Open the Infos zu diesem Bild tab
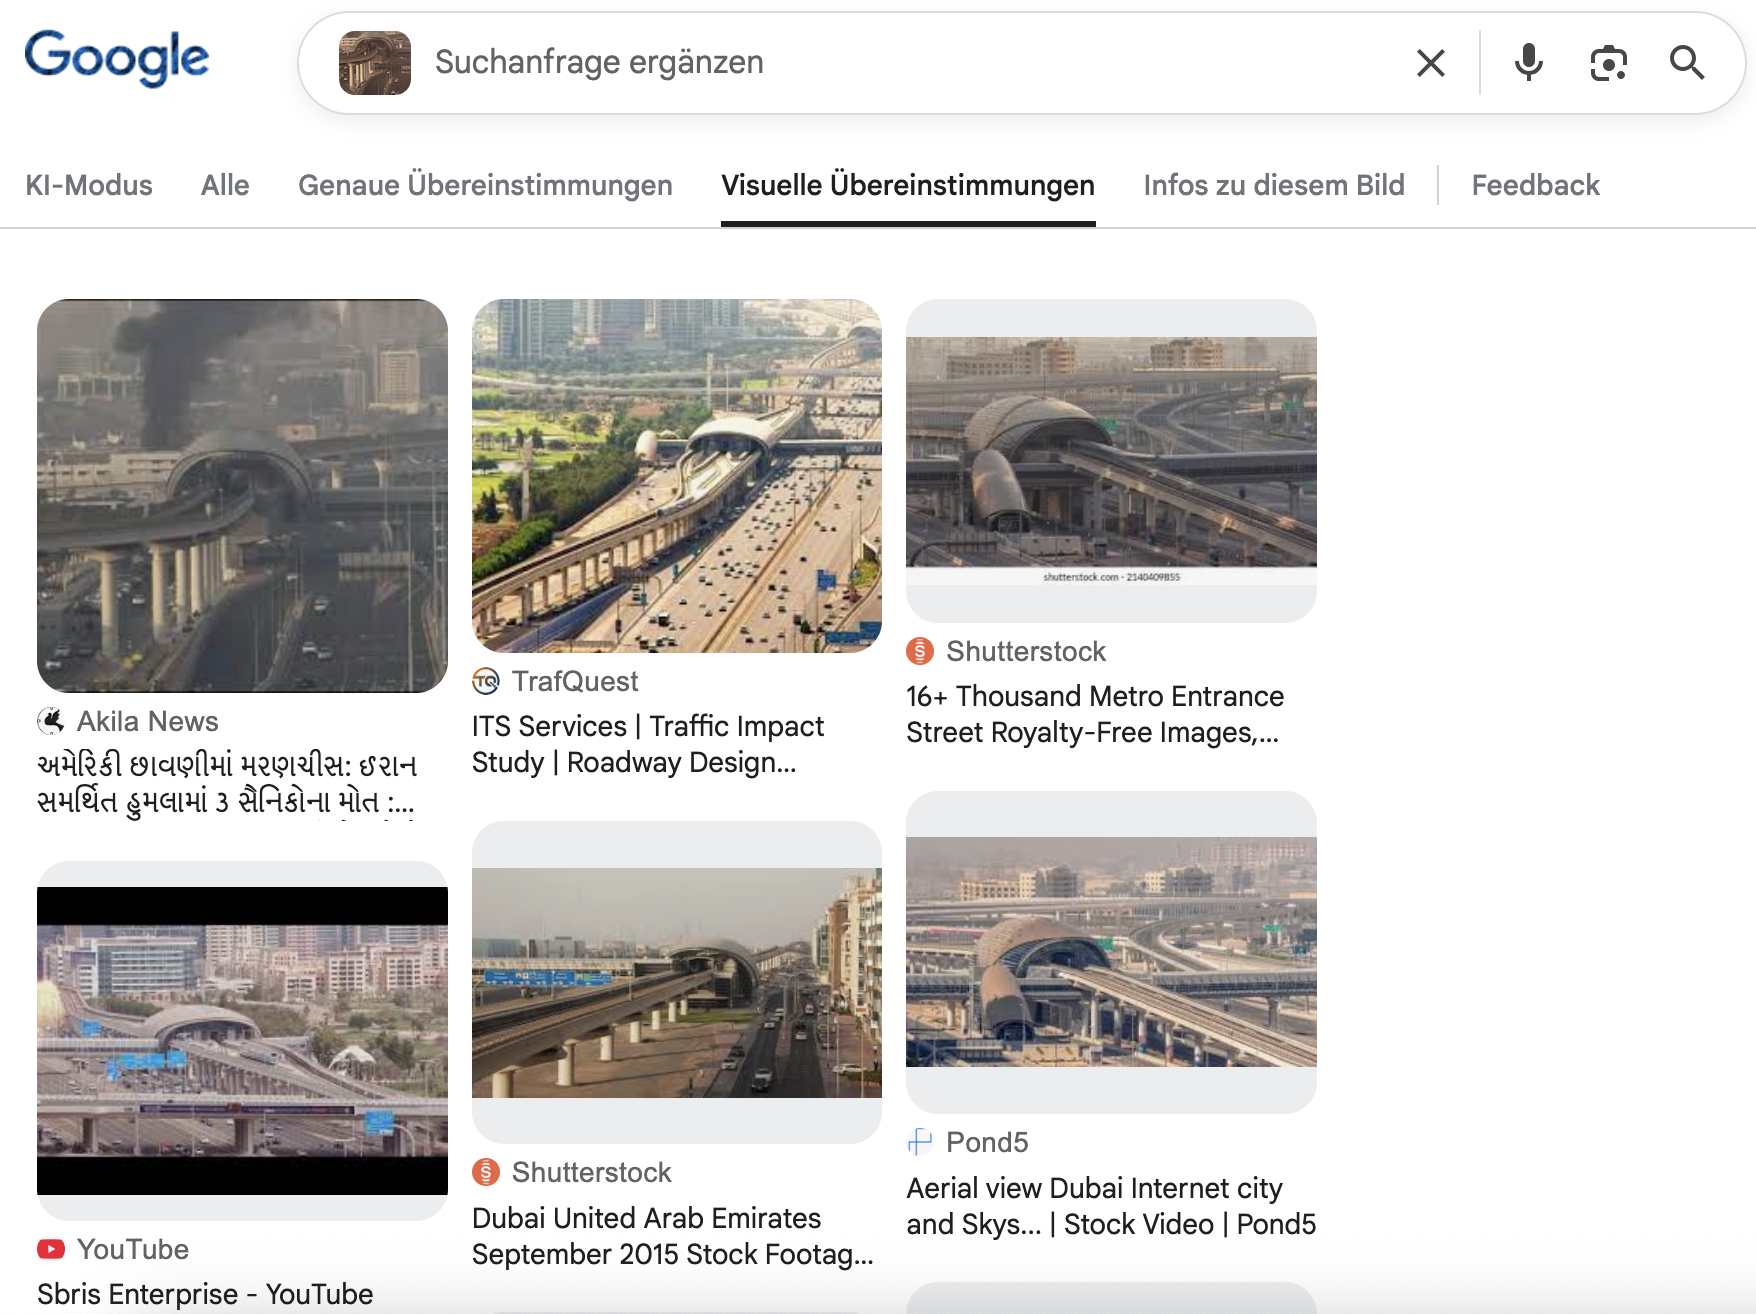The image size is (1756, 1314). pos(1274,185)
